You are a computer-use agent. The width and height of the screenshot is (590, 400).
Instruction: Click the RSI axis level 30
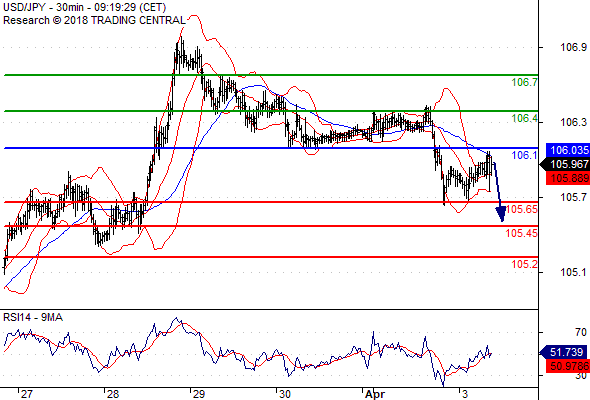pos(581,375)
